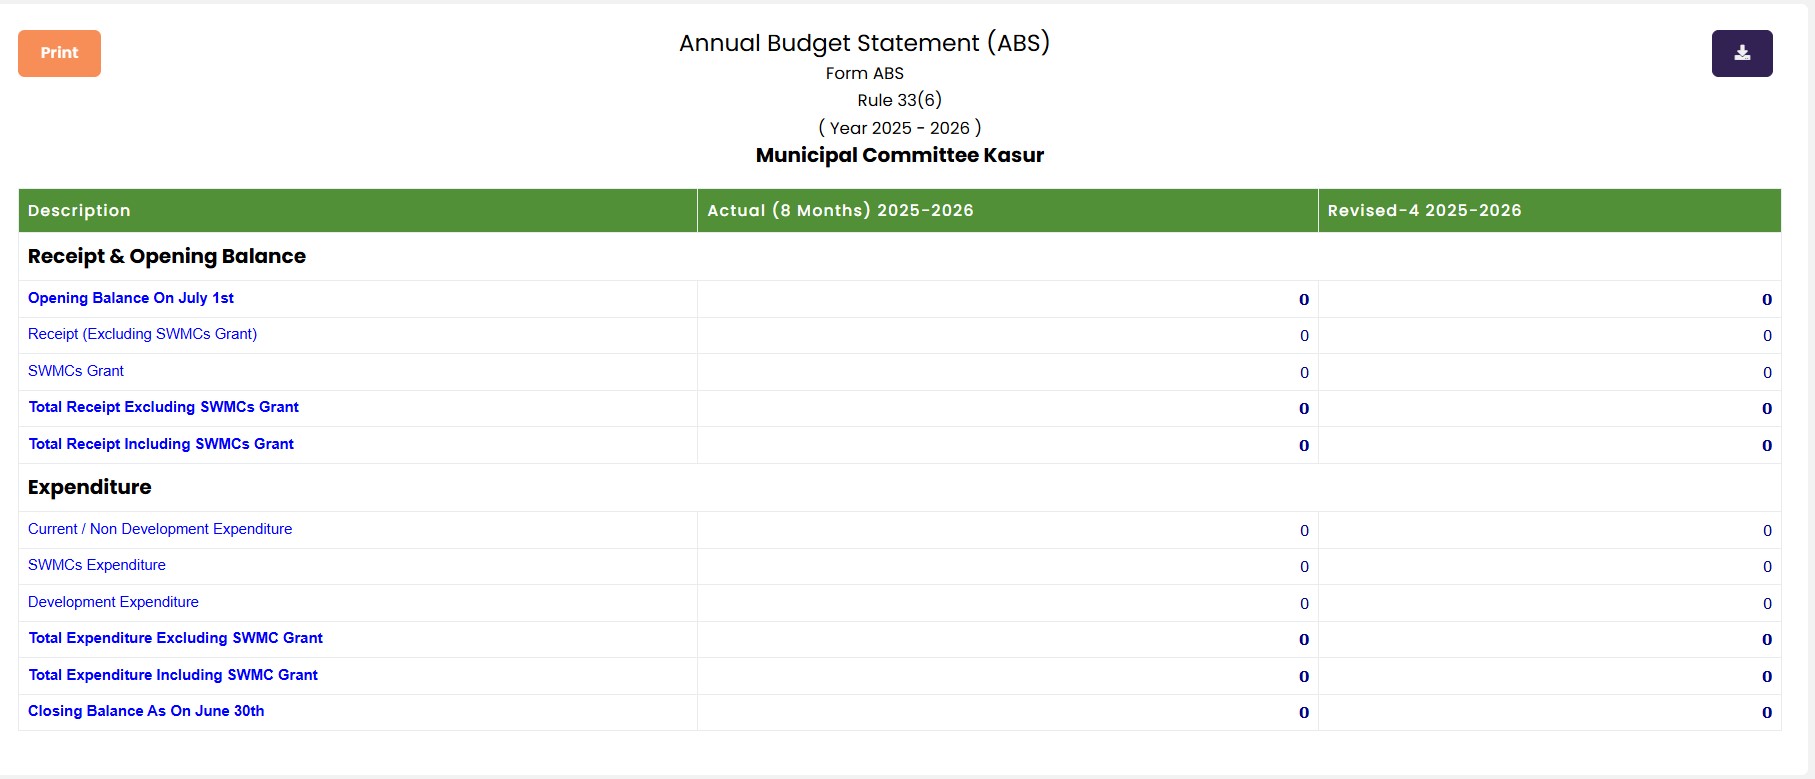Click the Description column header
This screenshot has width=1815, height=779.
pyautogui.click(x=79, y=211)
